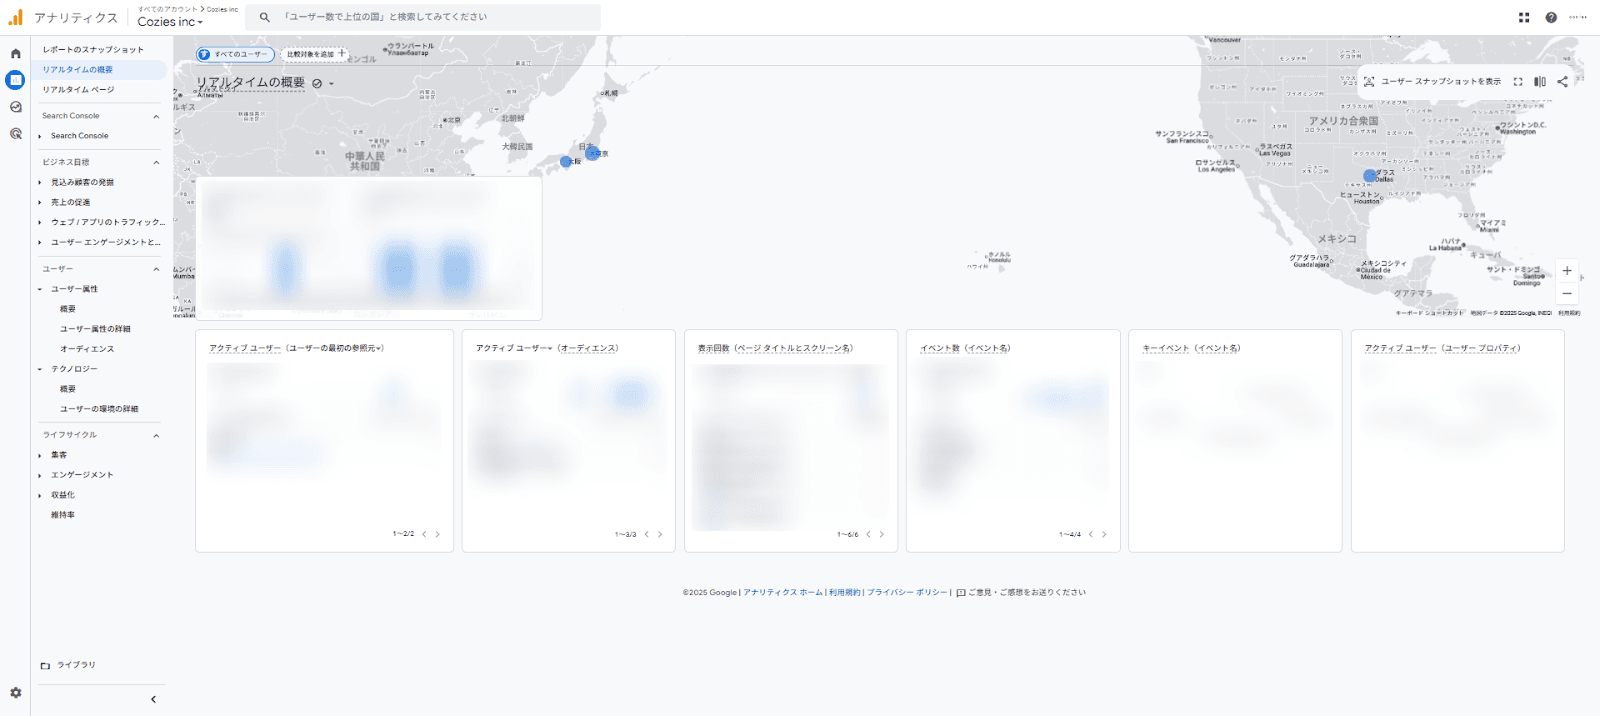1600x716 pixels.
Task: Open the Google apps grid icon
Action: 1524,17
